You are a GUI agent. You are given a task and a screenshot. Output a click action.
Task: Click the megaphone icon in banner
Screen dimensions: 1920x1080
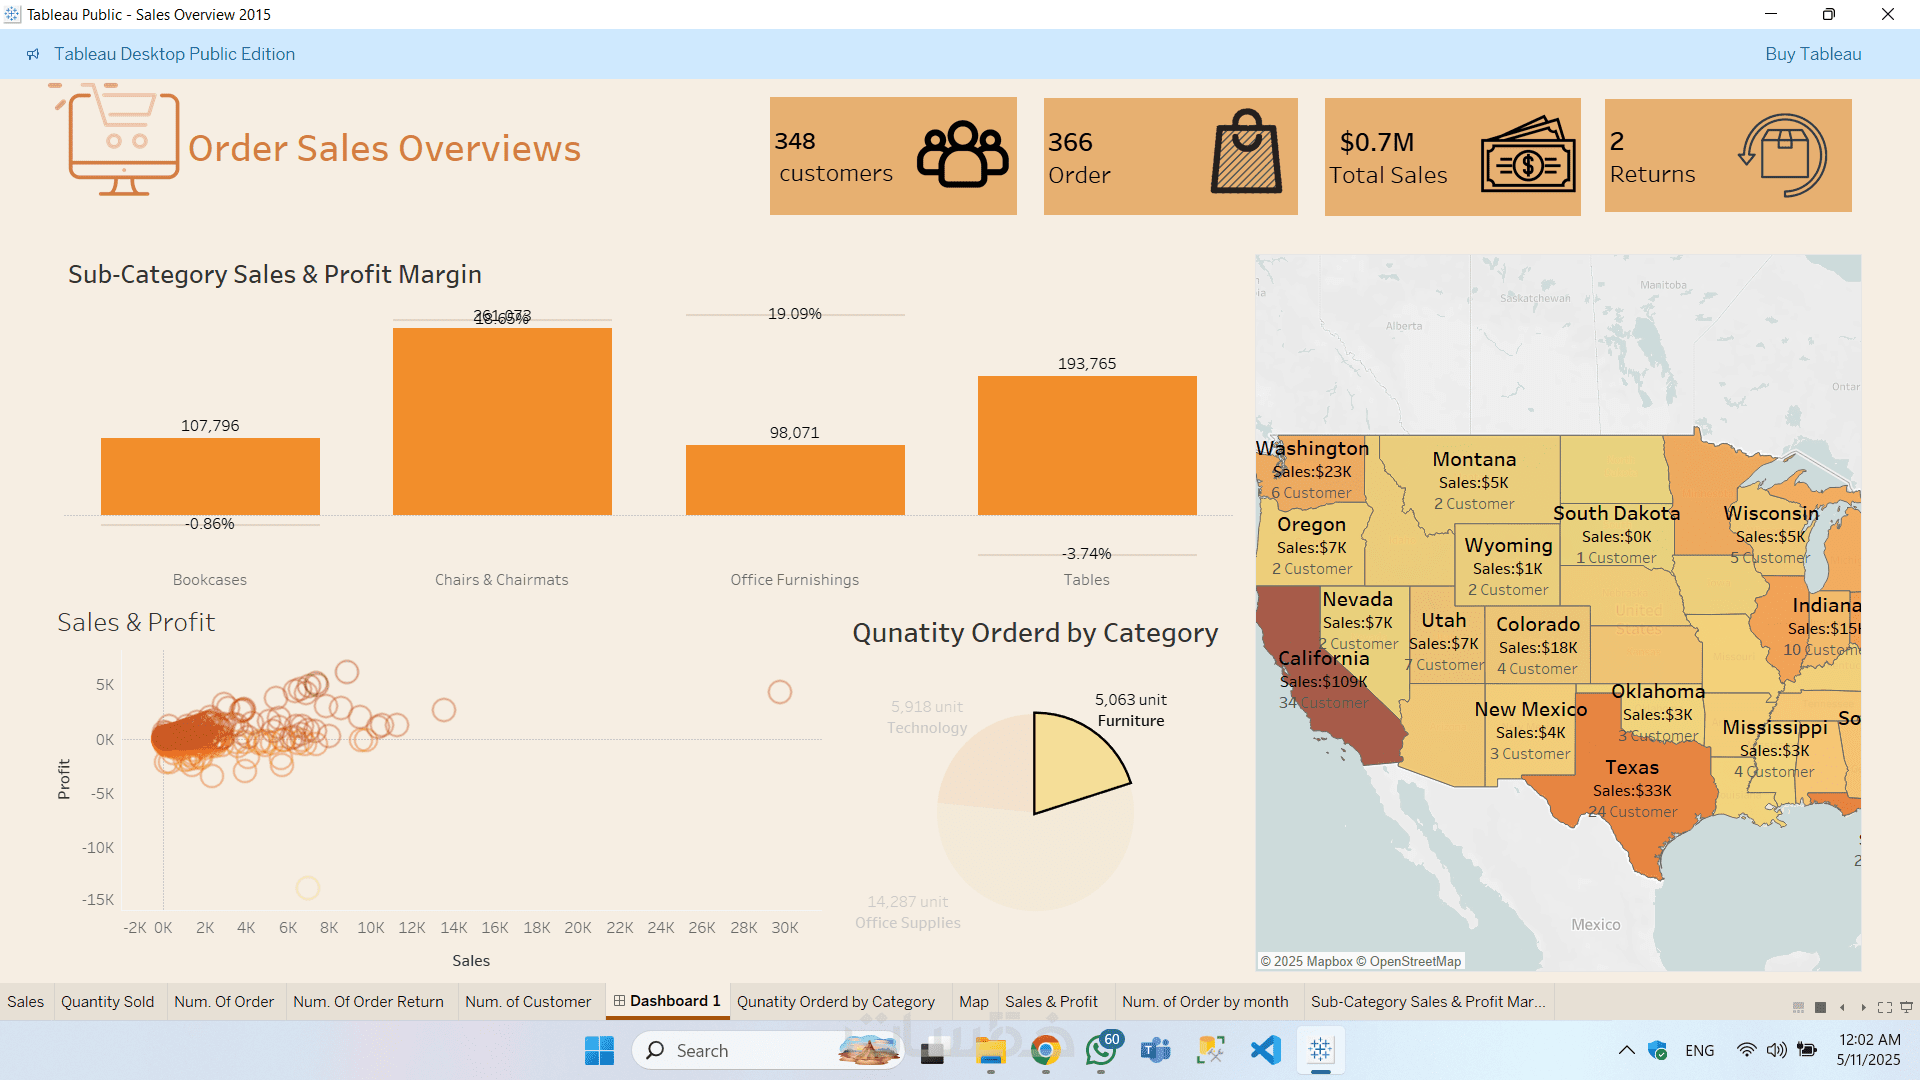coord(33,54)
